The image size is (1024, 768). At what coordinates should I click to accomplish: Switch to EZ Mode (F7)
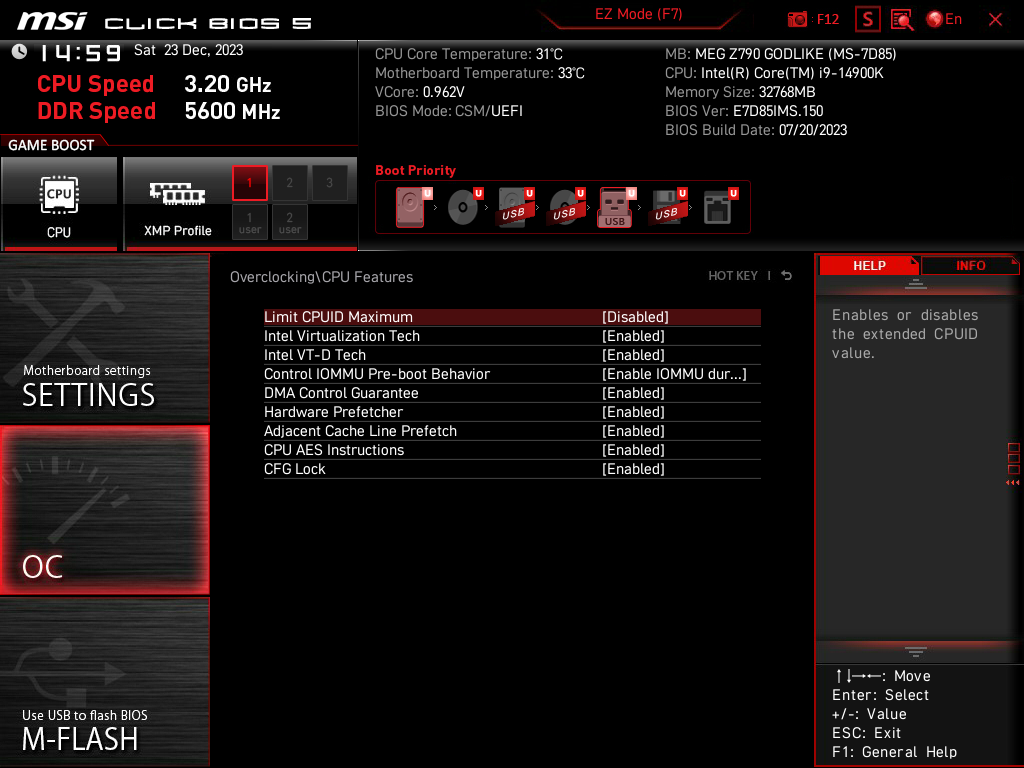click(638, 14)
